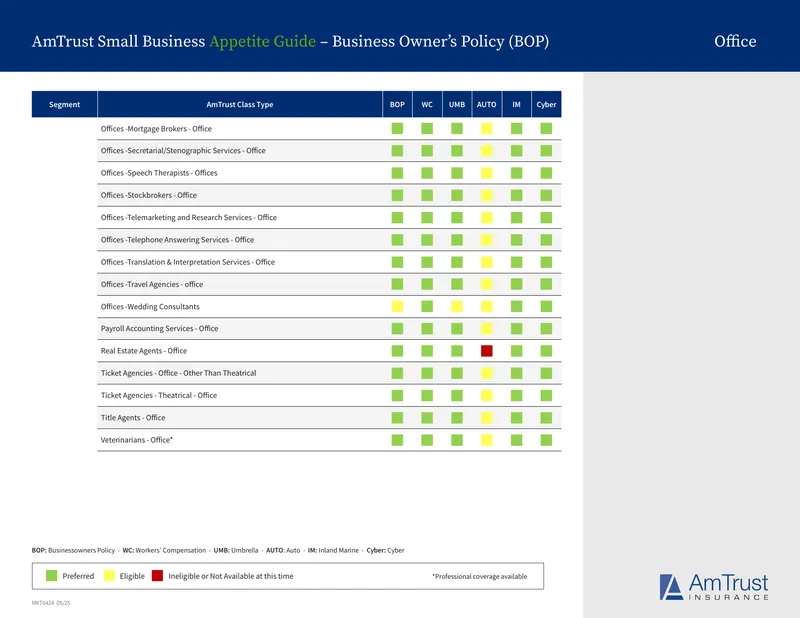Viewport: 800px width, 618px height.
Task: Click the yellow BOP square for Wedding Consultants
Action: (x=397, y=306)
